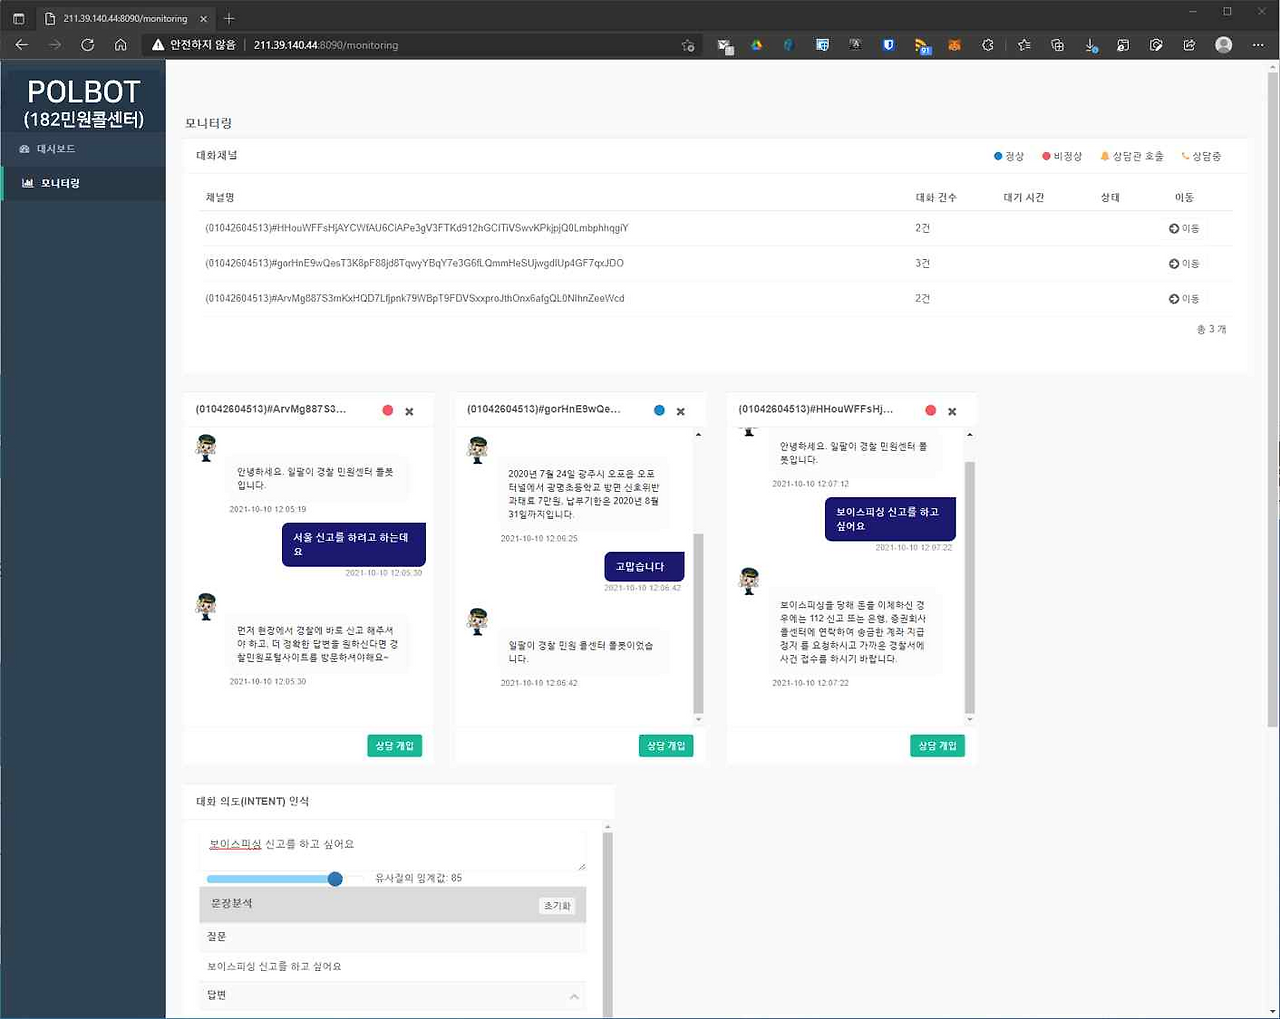The height and width of the screenshot is (1019, 1280).
Task: Collapse the 답변 section chevron
Action: coord(574,996)
